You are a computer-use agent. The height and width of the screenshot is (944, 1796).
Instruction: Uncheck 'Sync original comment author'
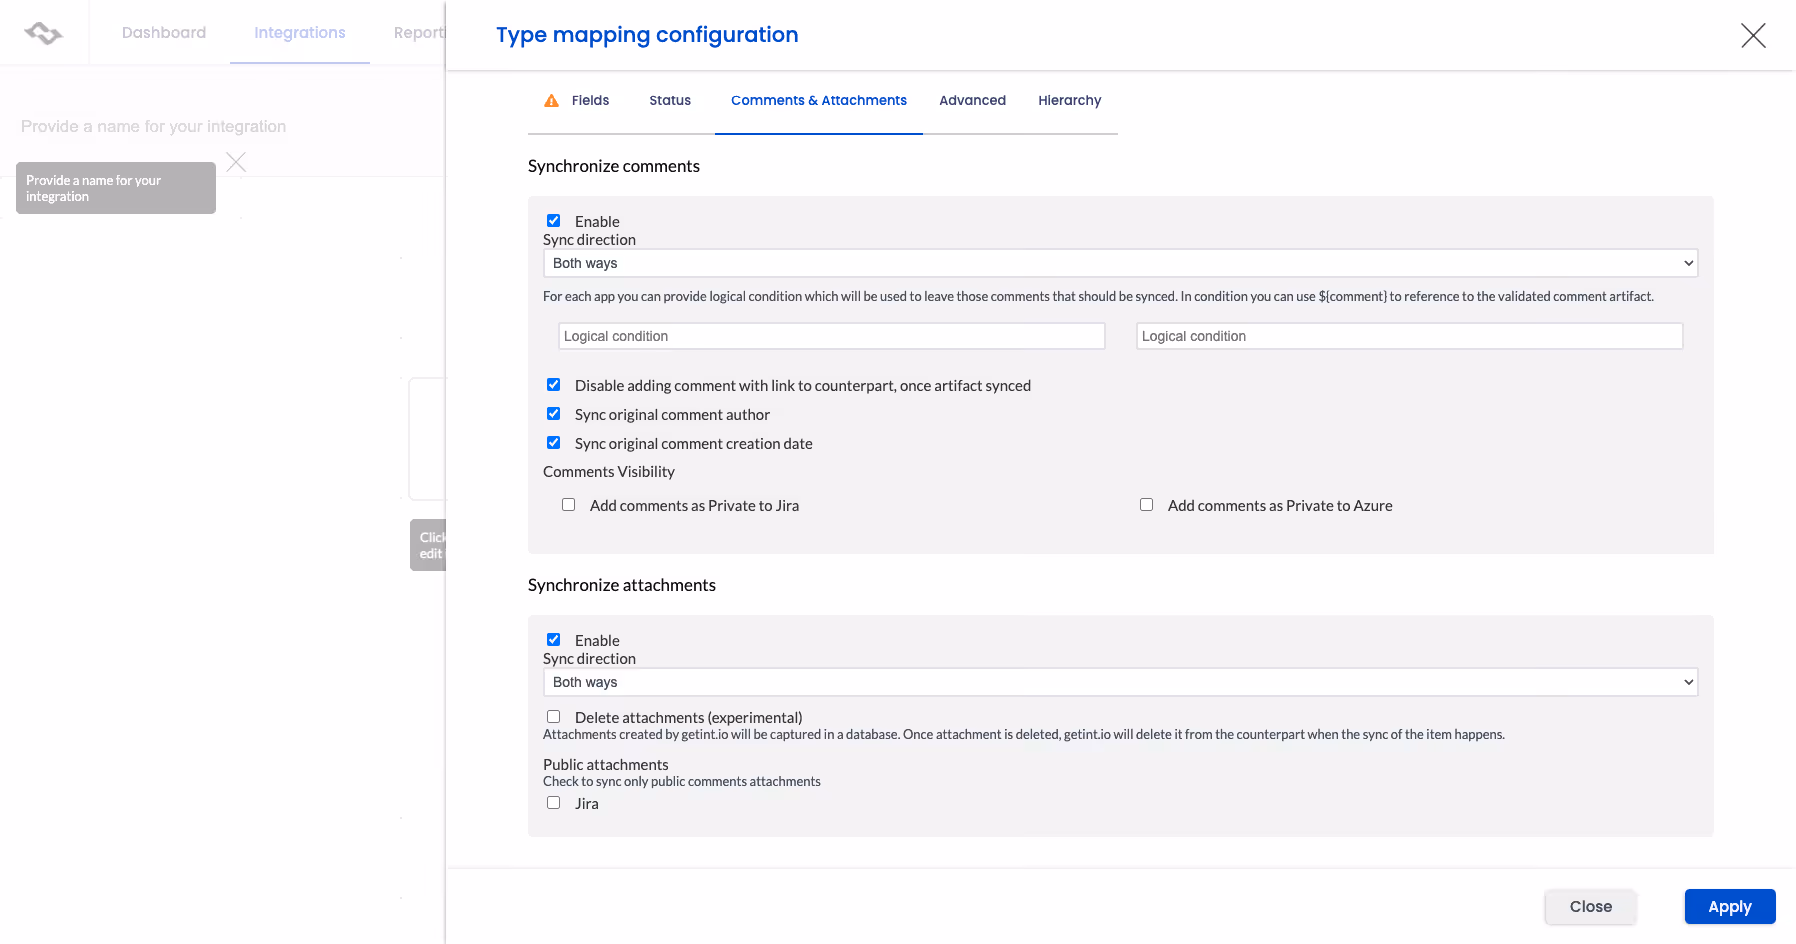click(x=554, y=413)
